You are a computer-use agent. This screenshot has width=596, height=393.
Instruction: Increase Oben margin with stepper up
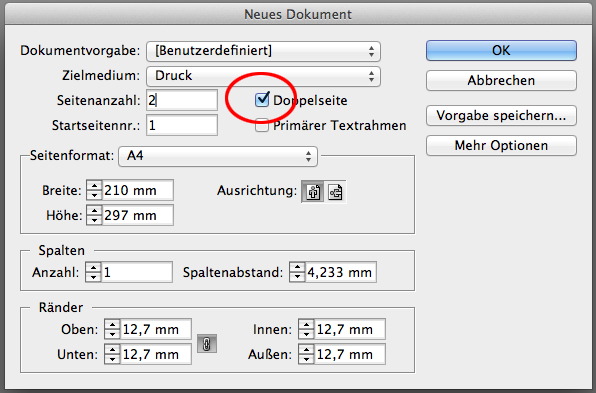[112, 325]
